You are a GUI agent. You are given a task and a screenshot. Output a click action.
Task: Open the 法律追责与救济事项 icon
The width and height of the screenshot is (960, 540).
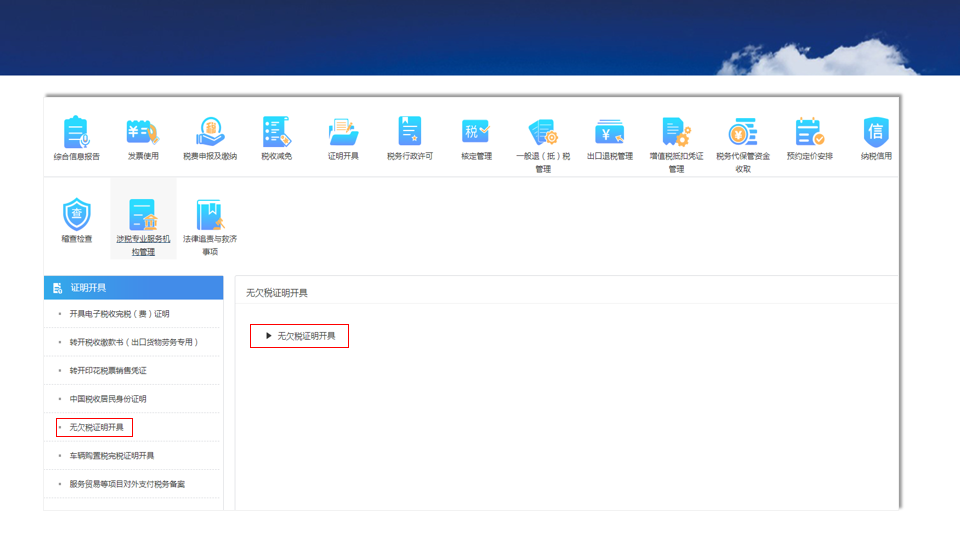(210, 214)
